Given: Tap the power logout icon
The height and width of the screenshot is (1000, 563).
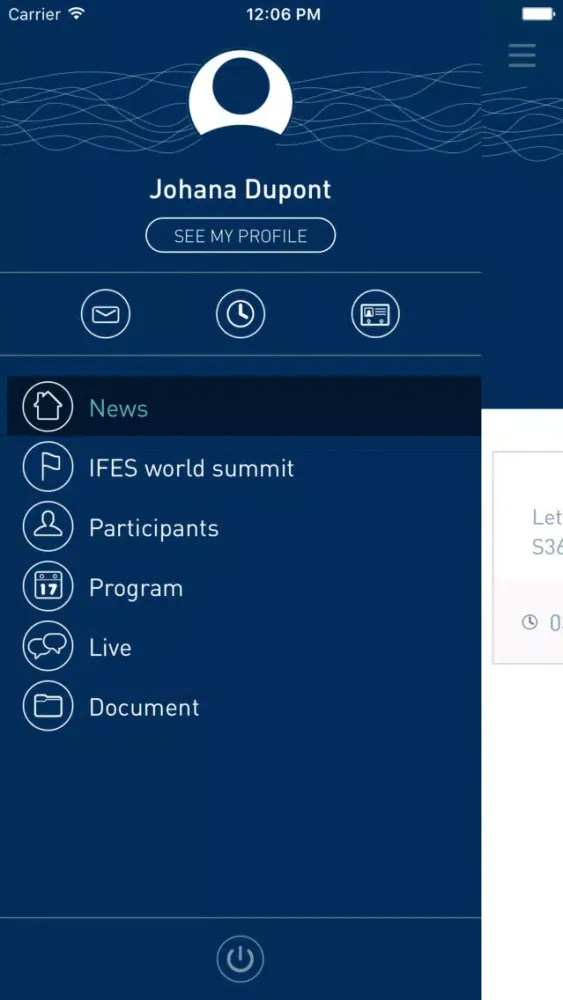Looking at the screenshot, I should tap(240, 959).
